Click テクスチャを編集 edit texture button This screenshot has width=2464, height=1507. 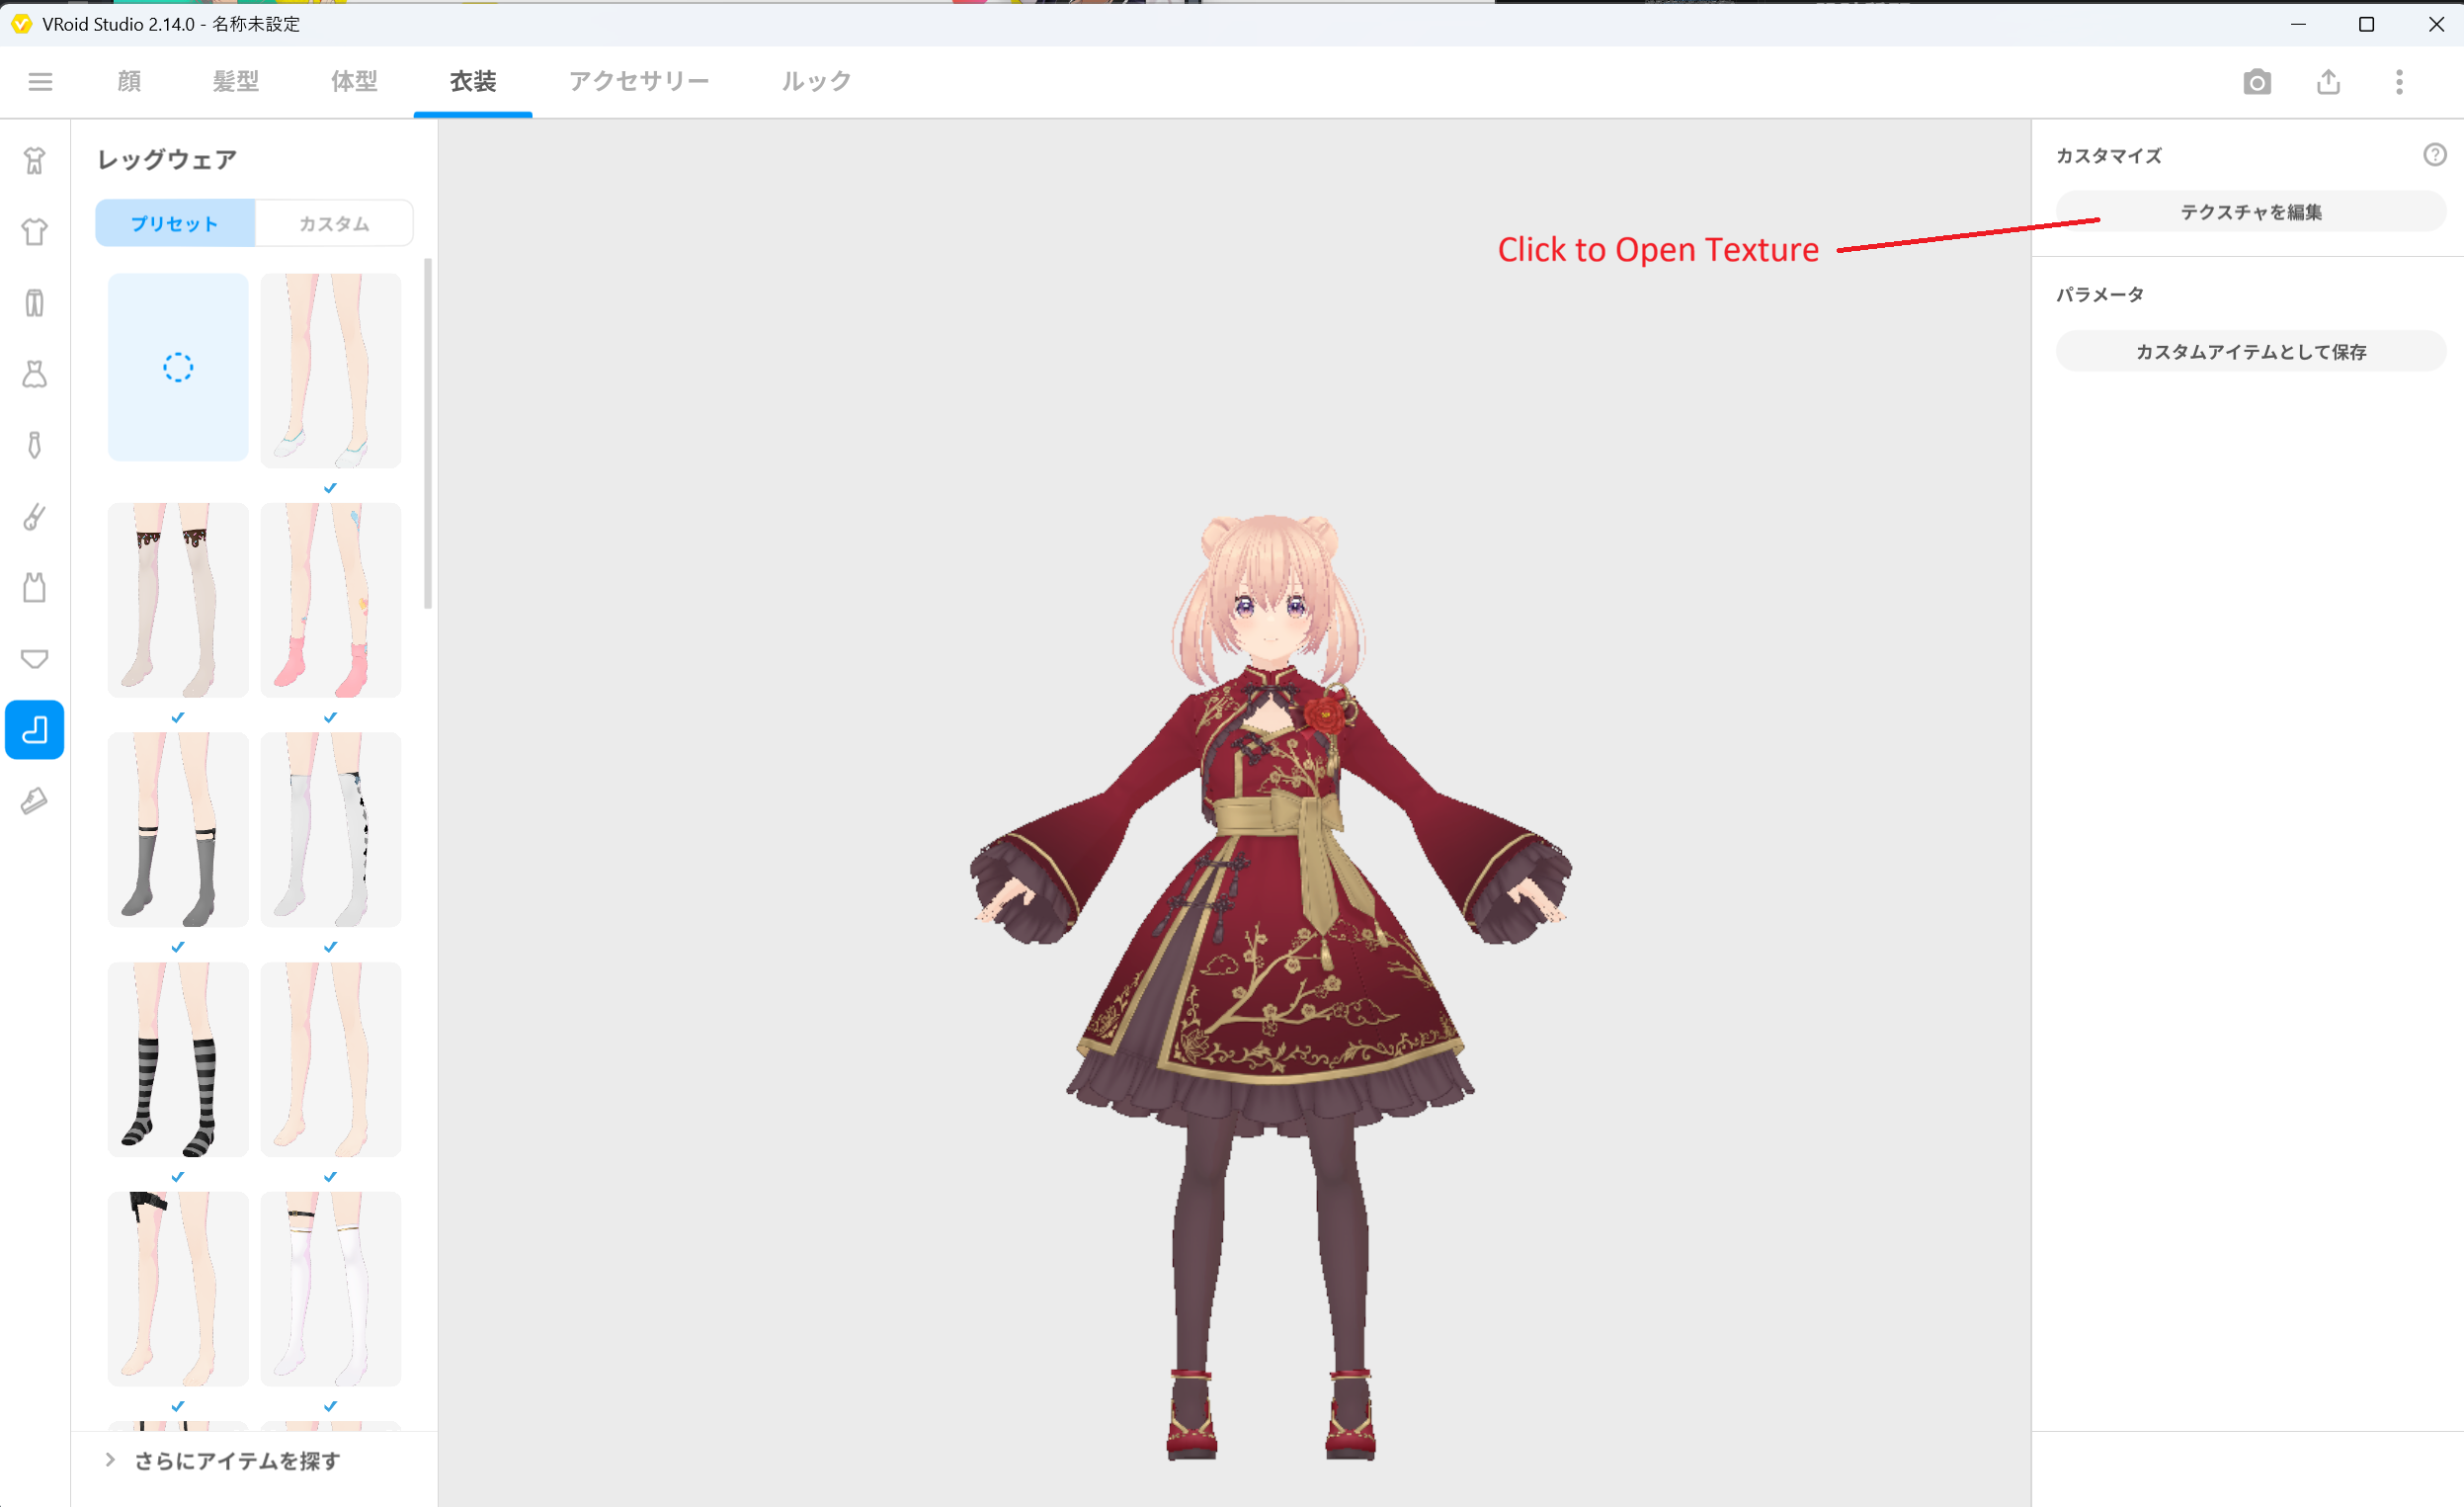click(x=2250, y=212)
